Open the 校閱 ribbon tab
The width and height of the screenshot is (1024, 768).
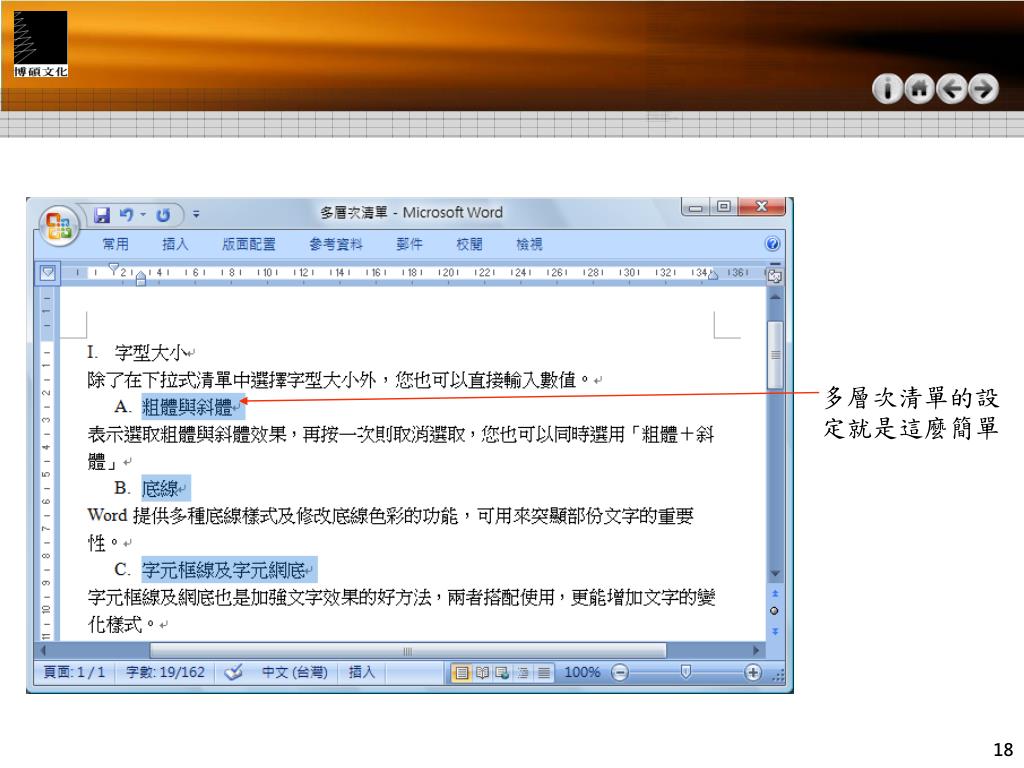click(469, 244)
